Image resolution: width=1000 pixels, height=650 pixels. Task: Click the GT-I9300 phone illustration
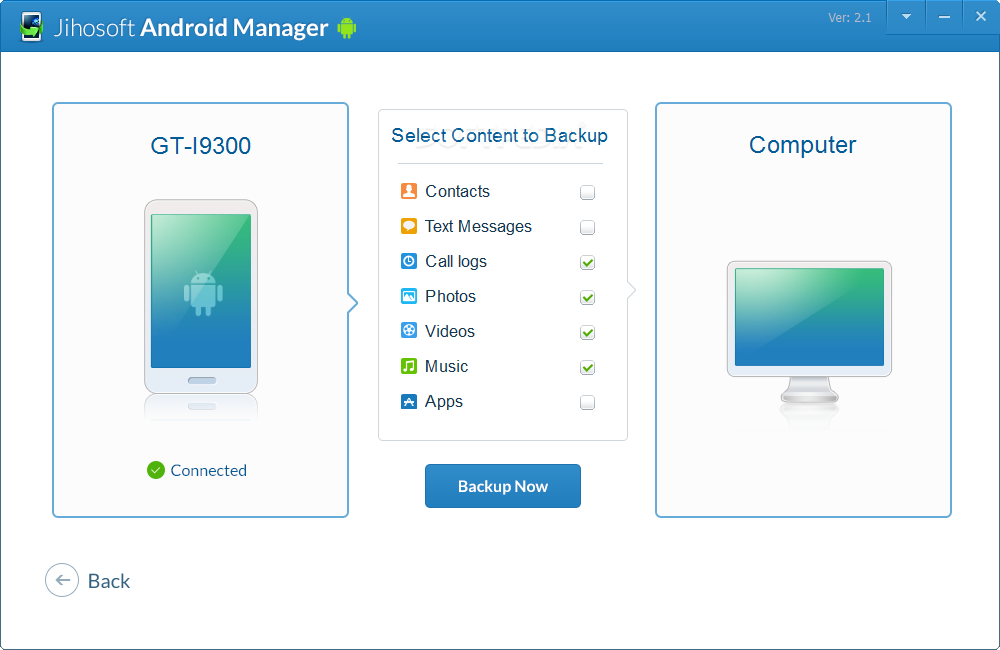pyautogui.click(x=201, y=297)
